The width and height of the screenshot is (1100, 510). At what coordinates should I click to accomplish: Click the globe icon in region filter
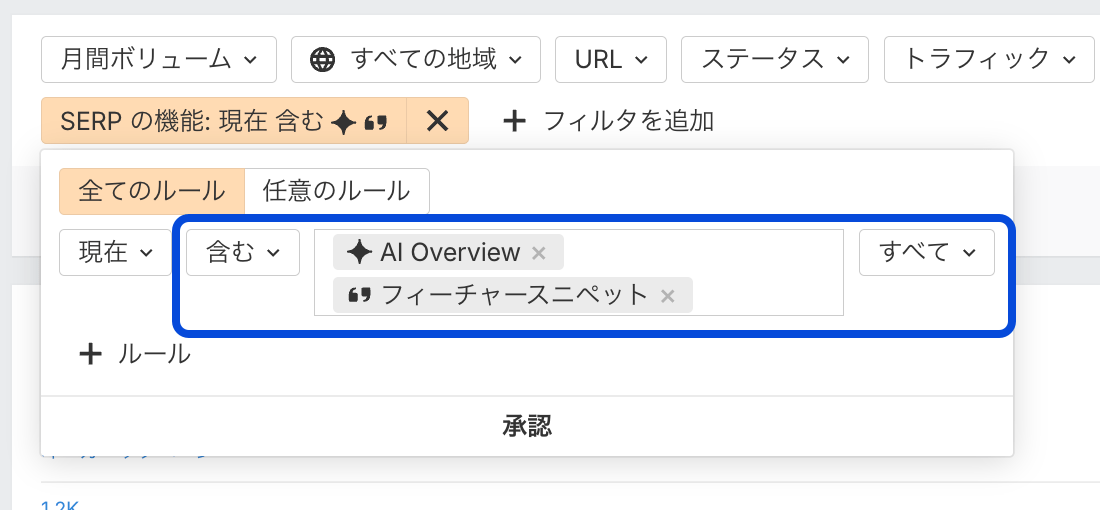(322, 60)
